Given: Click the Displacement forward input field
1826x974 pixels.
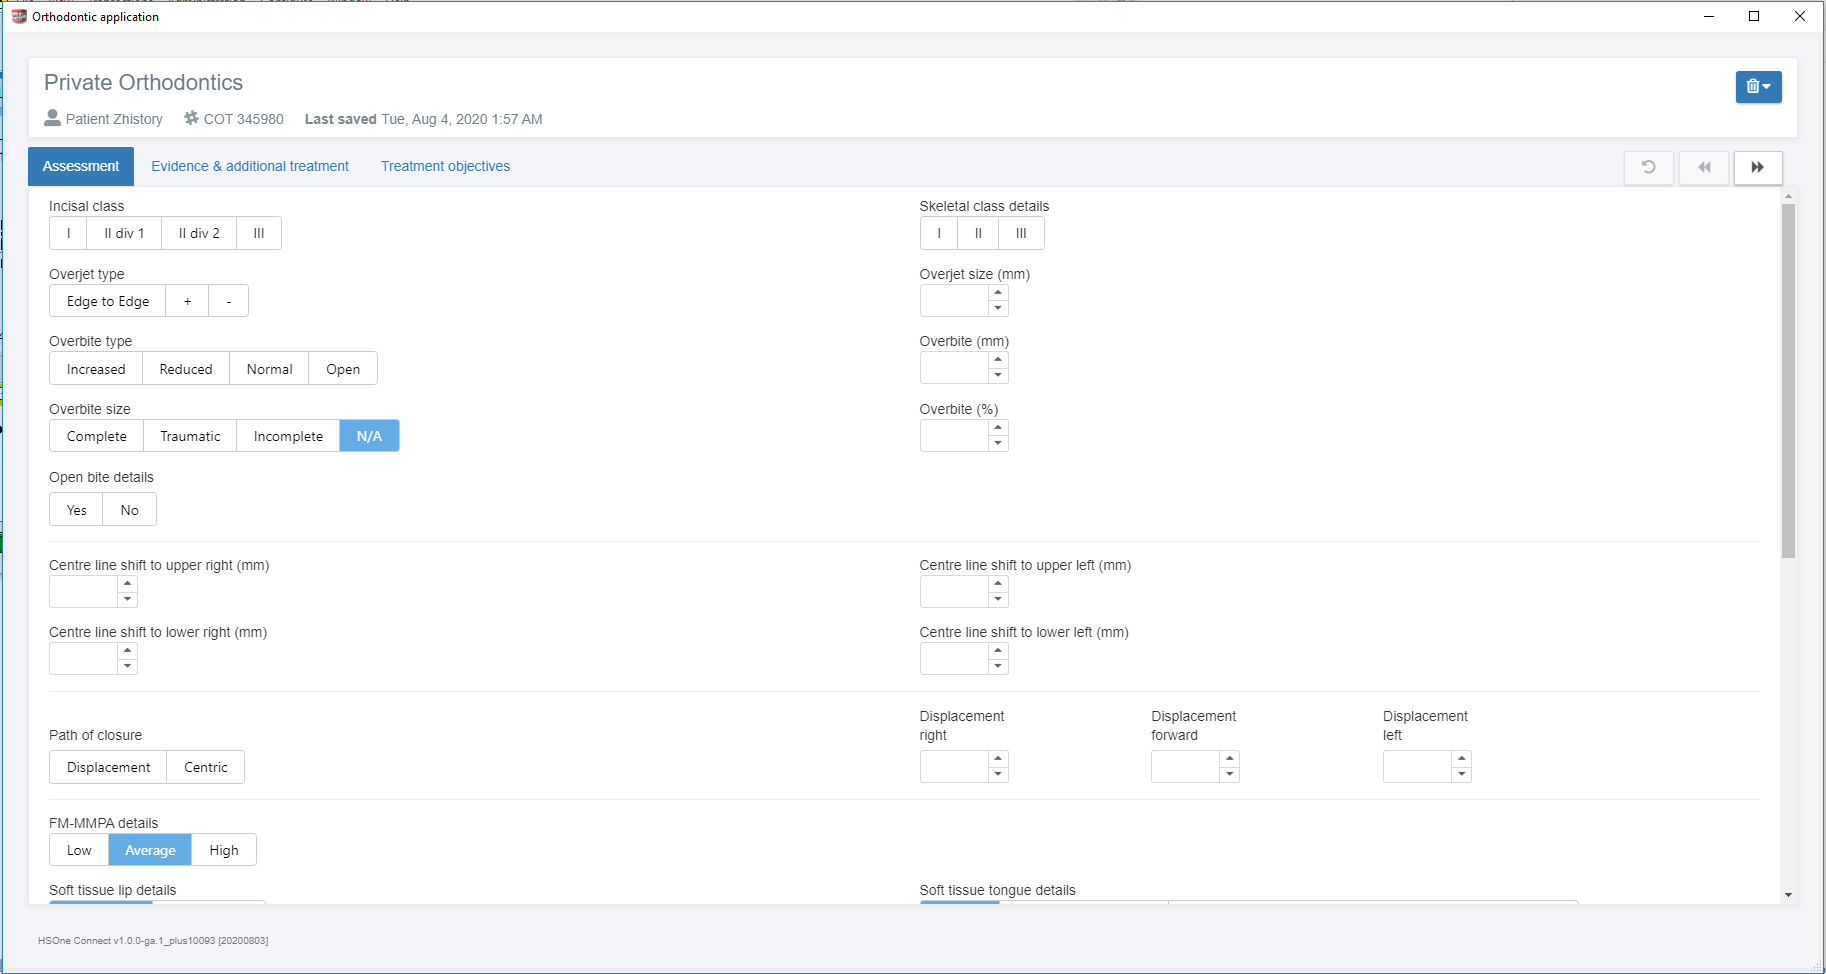Looking at the screenshot, I should (x=1186, y=767).
